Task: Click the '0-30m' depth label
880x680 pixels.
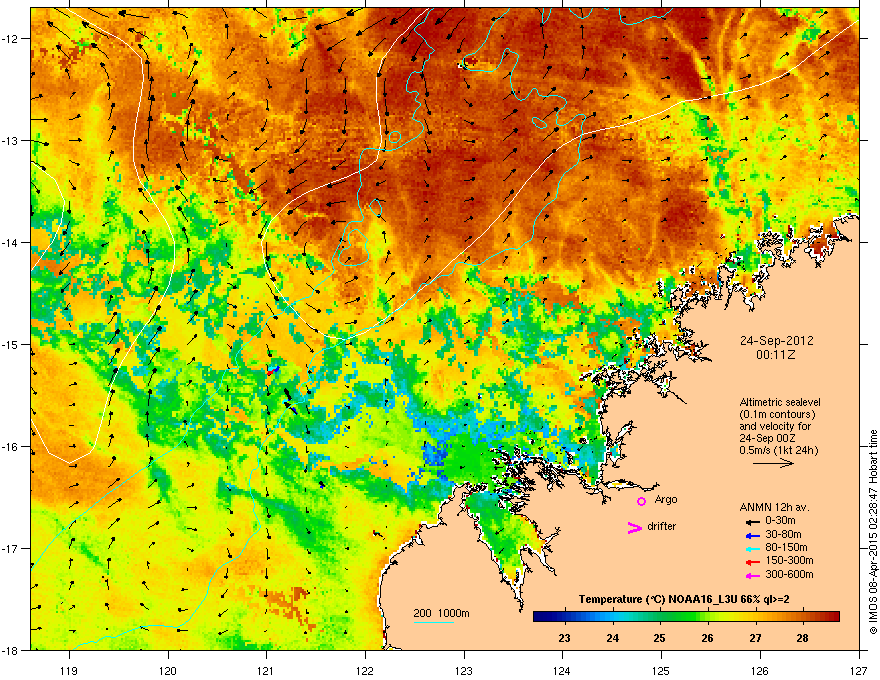Action: 780,521
